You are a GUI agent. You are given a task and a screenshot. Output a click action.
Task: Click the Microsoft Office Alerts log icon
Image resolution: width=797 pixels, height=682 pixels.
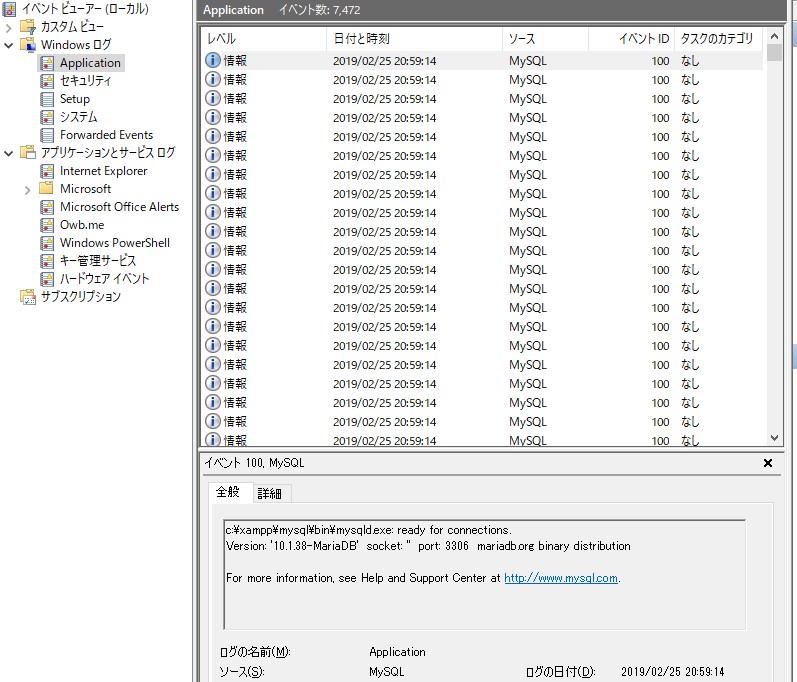point(47,207)
